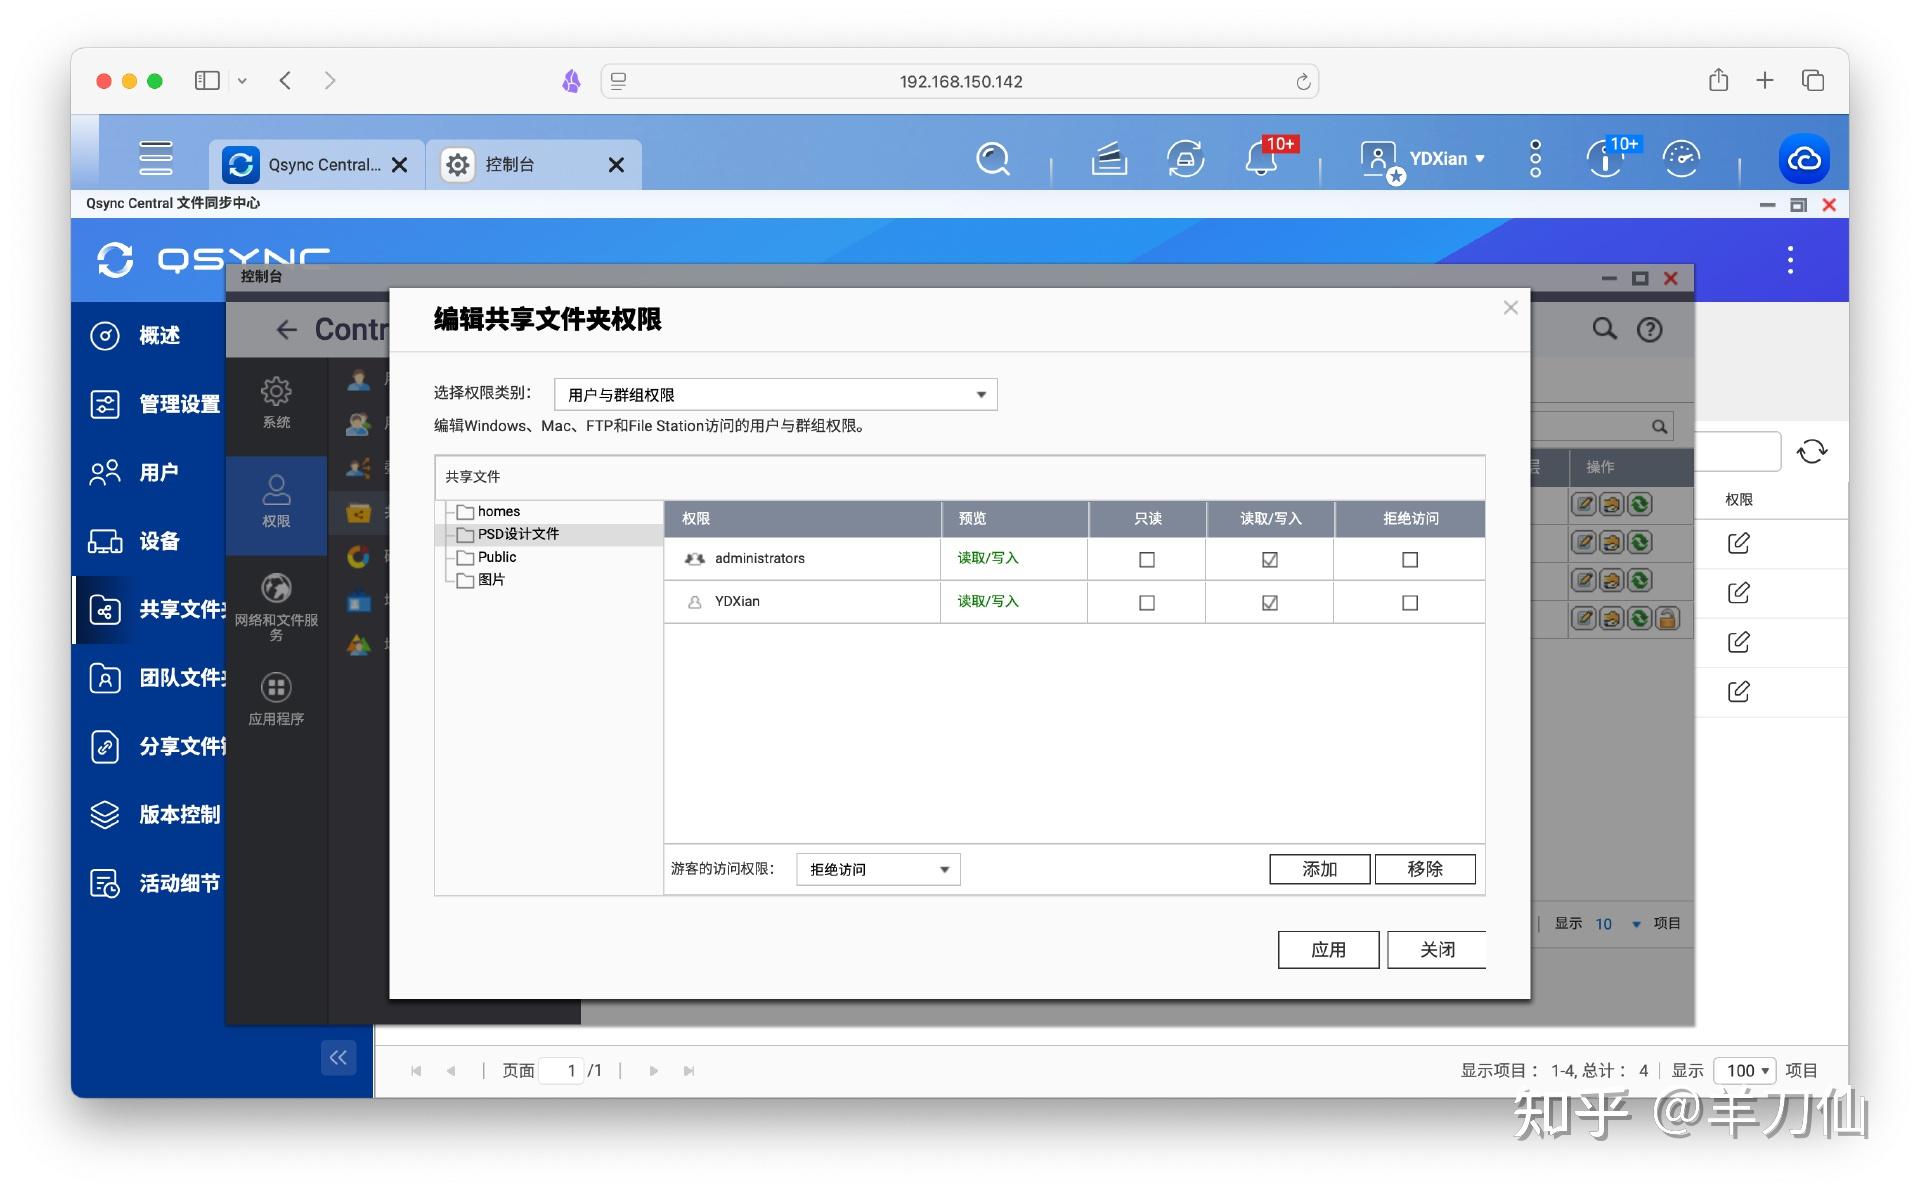The width and height of the screenshot is (1920, 1192).
Task: Uncheck 读取/写入 for administrators
Action: click(1269, 560)
